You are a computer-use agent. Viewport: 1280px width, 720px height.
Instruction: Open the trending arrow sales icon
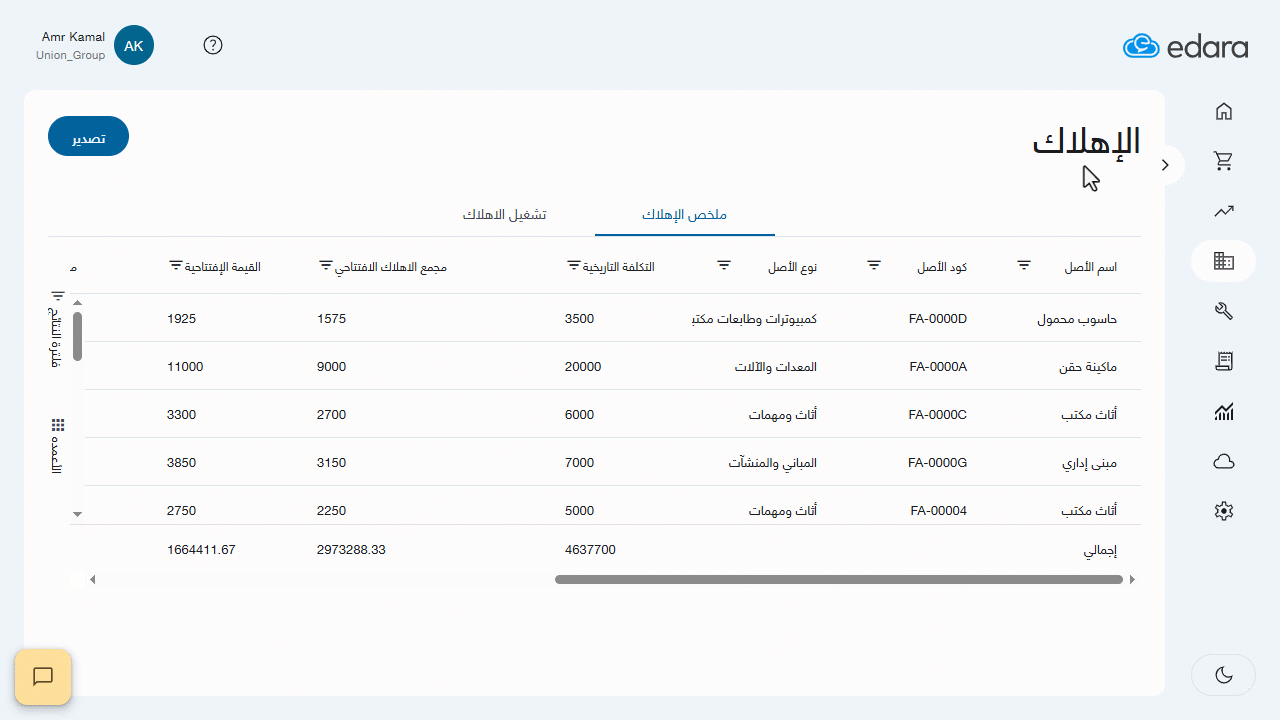click(x=1223, y=211)
